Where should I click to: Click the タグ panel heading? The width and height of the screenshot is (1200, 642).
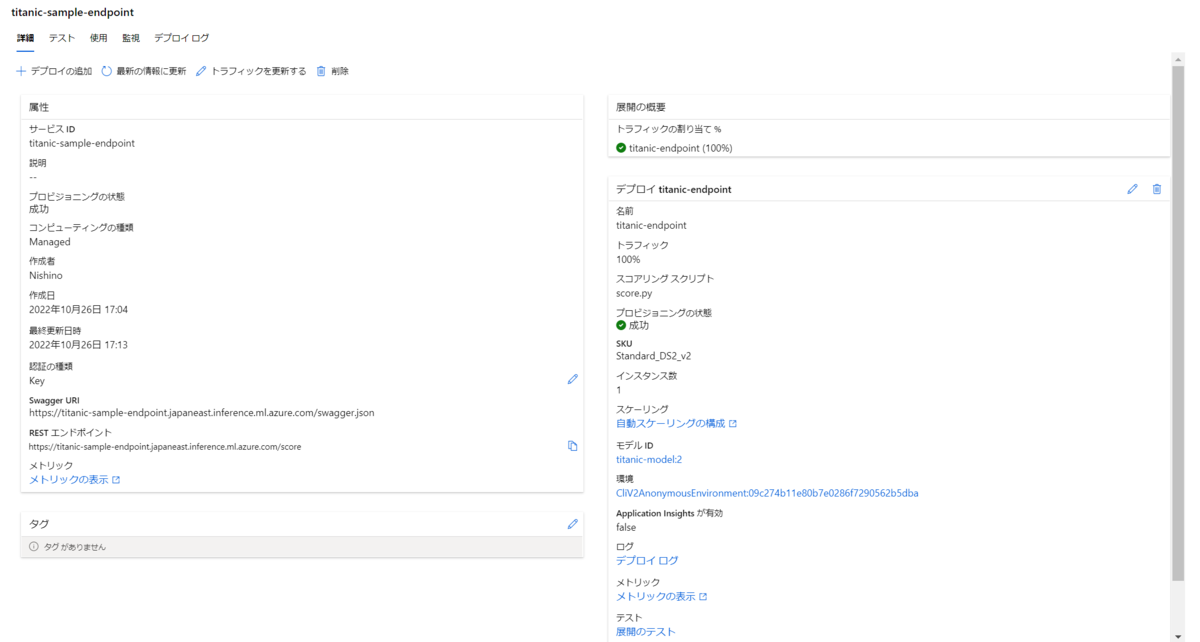(39, 524)
